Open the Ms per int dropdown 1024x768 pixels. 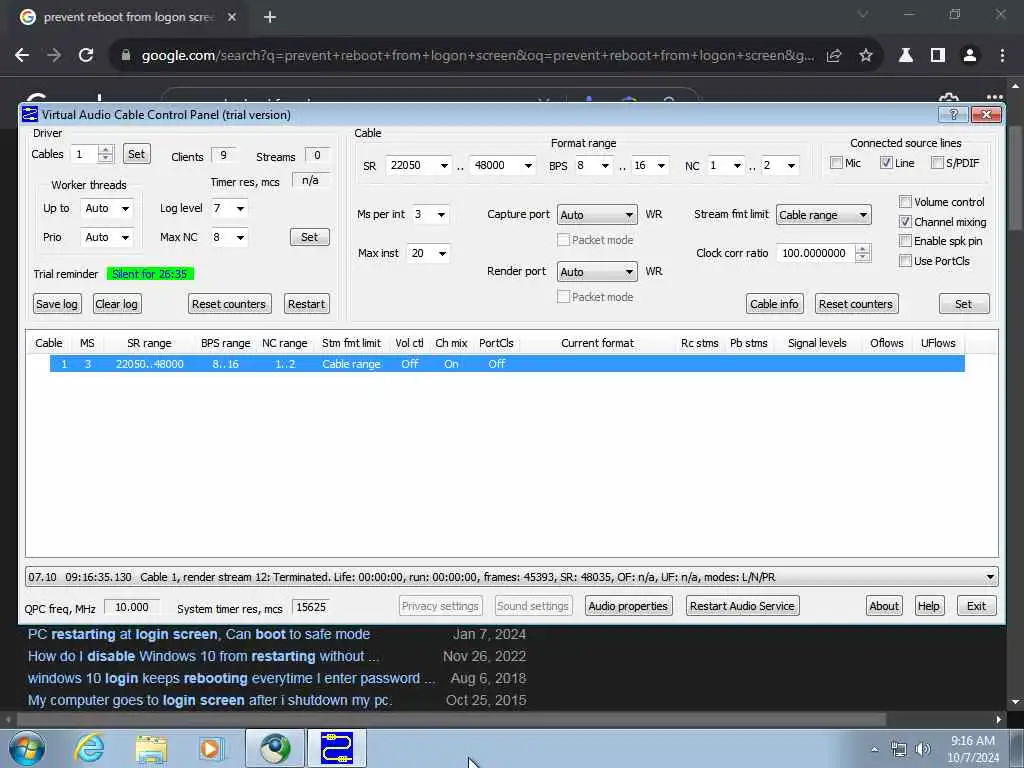click(x=441, y=215)
